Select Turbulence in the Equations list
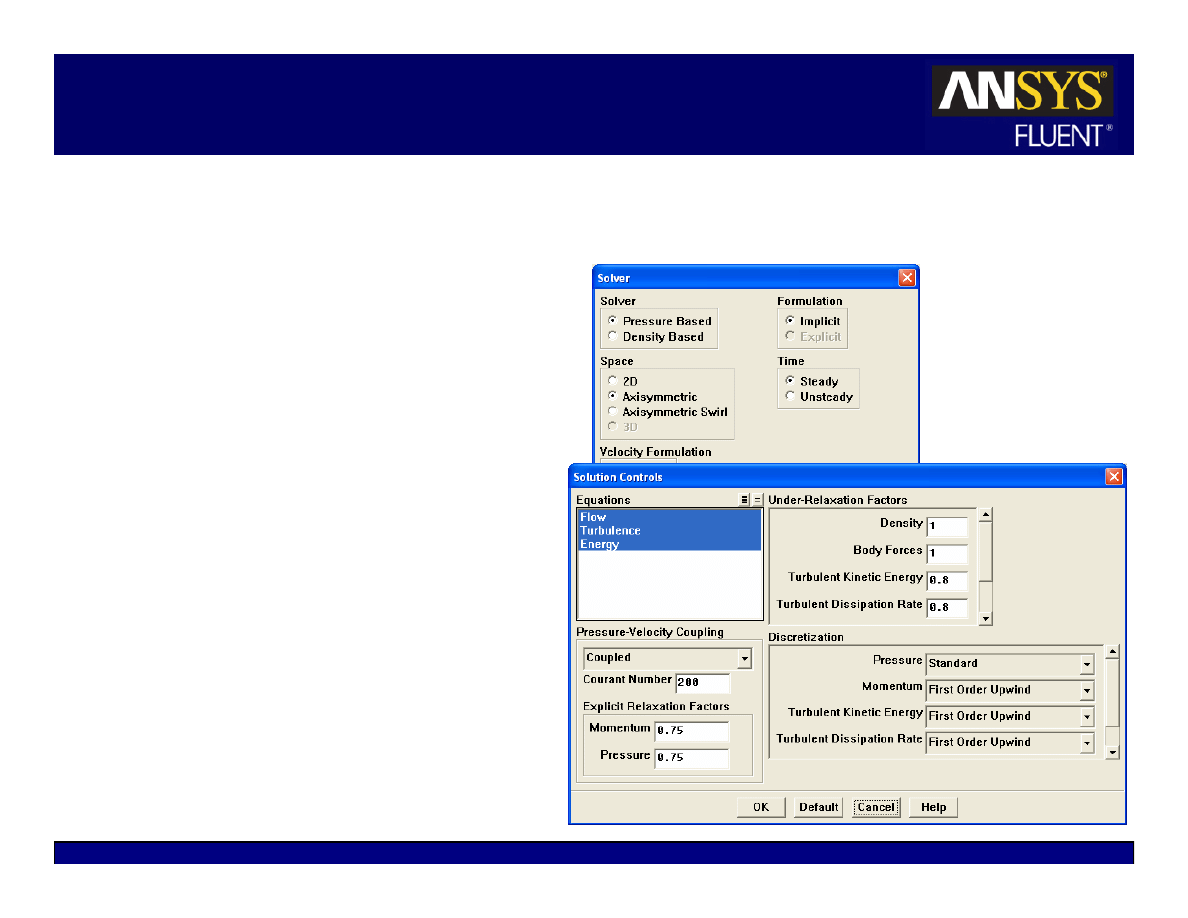This screenshot has height=918, width=1188. [610, 531]
